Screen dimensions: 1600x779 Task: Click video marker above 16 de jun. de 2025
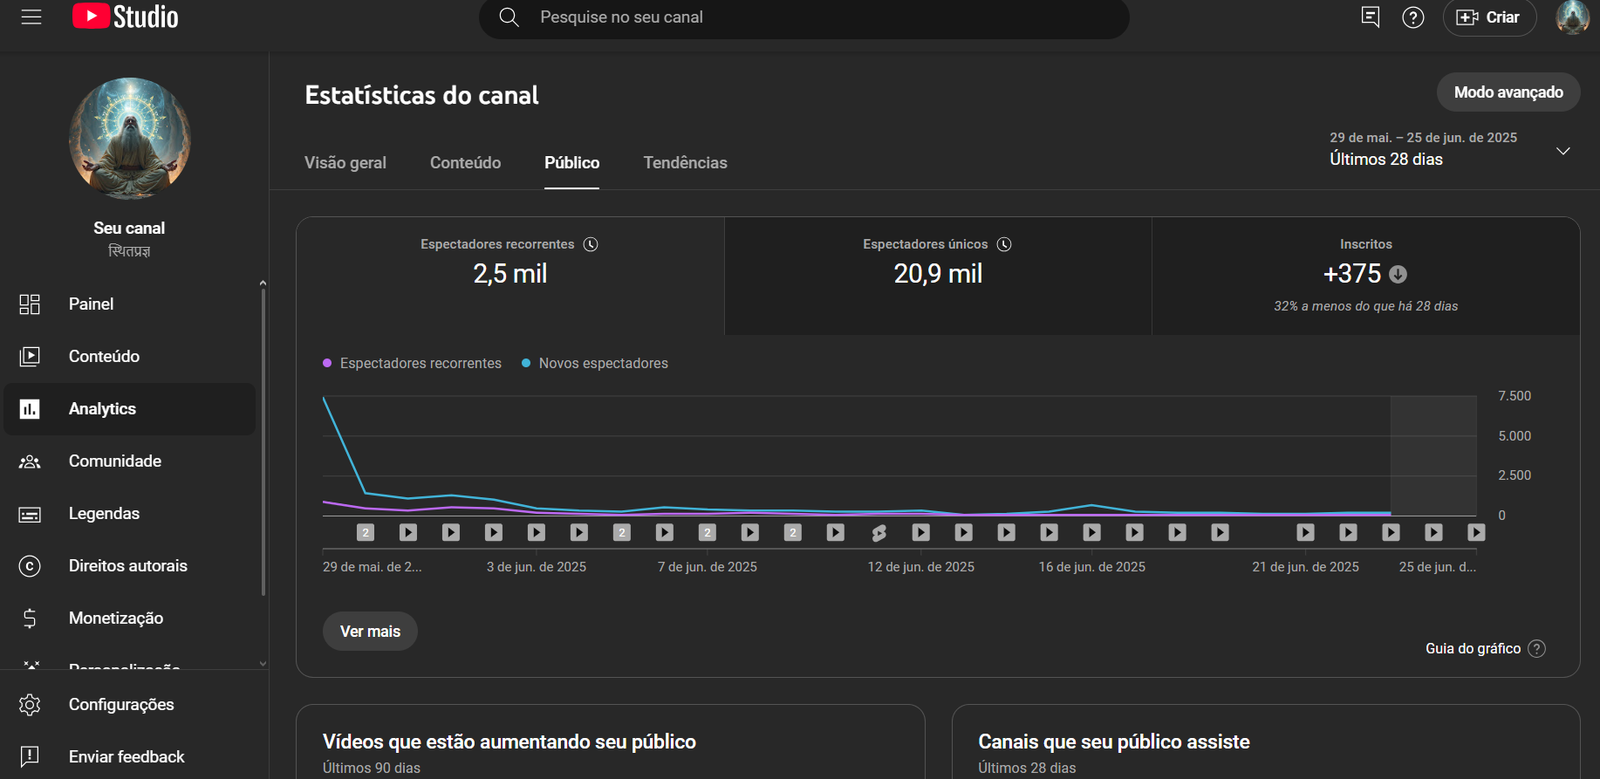pos(1092,533)
